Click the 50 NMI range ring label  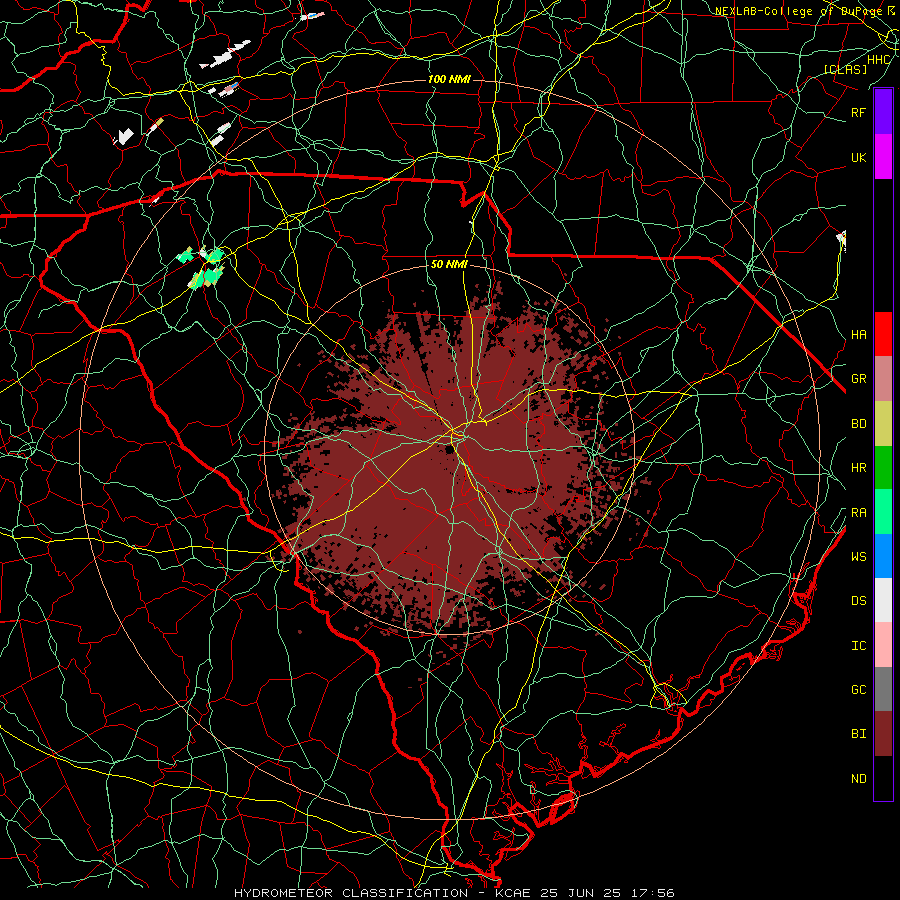[x=449, y=264]
